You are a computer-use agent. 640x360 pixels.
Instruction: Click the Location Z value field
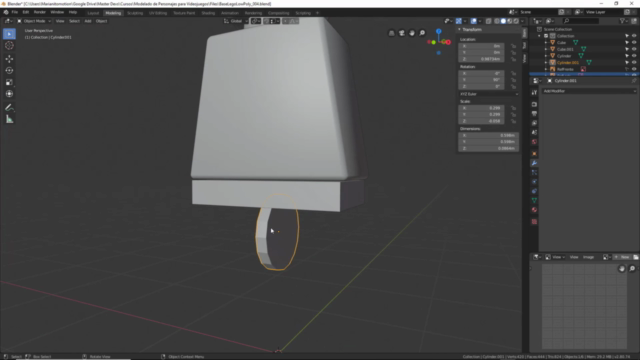point(481,59)
